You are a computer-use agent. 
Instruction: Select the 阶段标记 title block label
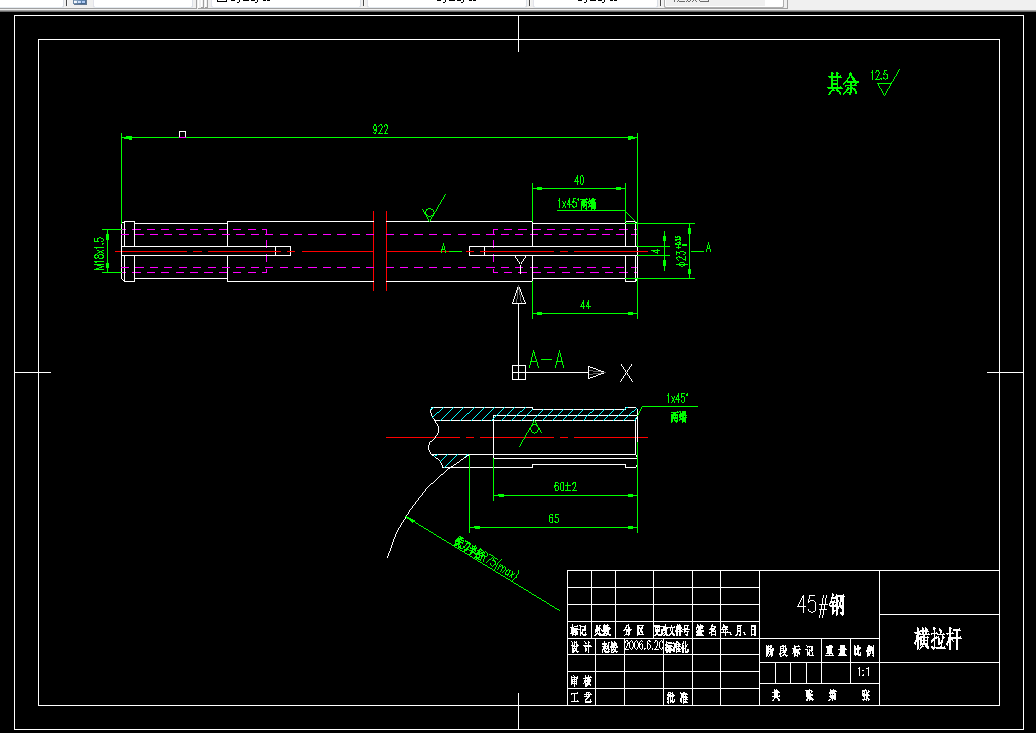[x=790, y=652]
